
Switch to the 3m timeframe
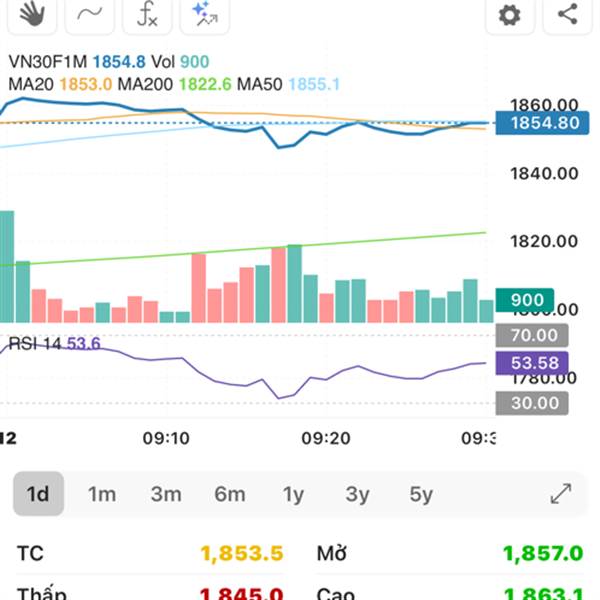tap(166, 494)
